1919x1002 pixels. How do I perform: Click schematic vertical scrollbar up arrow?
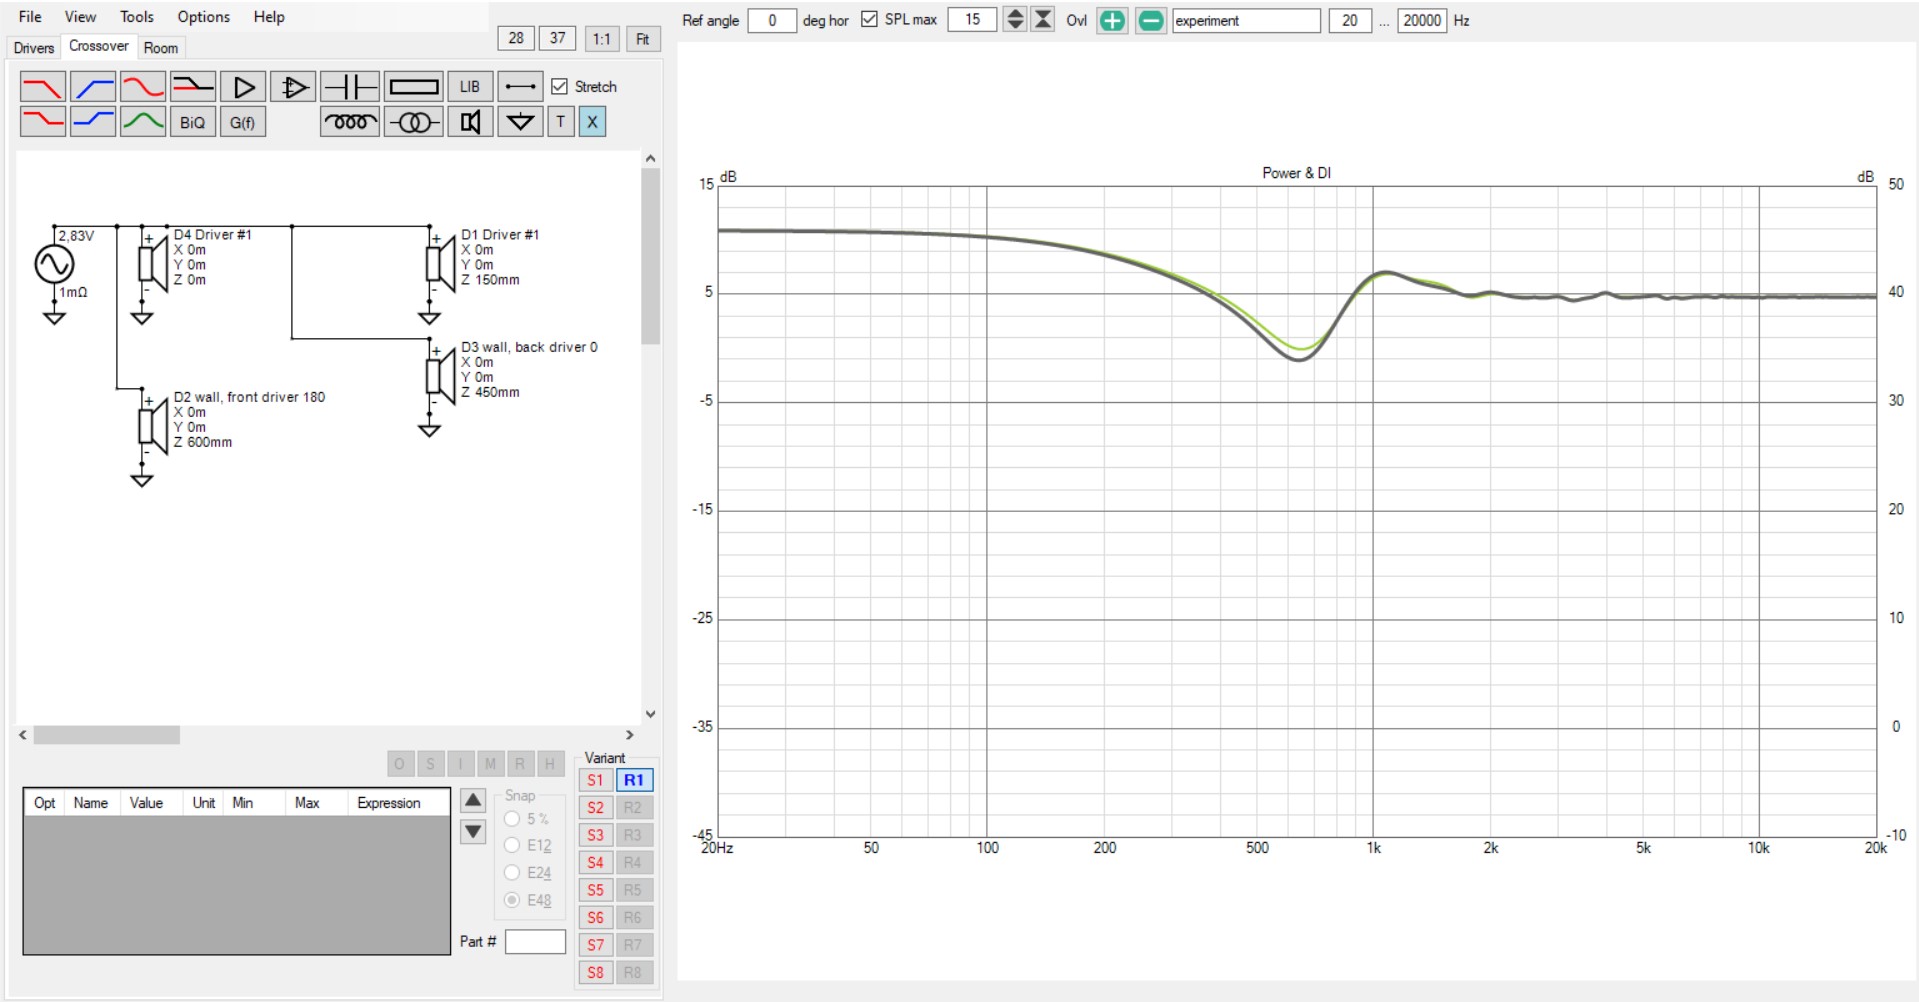(x=650, y=159)
